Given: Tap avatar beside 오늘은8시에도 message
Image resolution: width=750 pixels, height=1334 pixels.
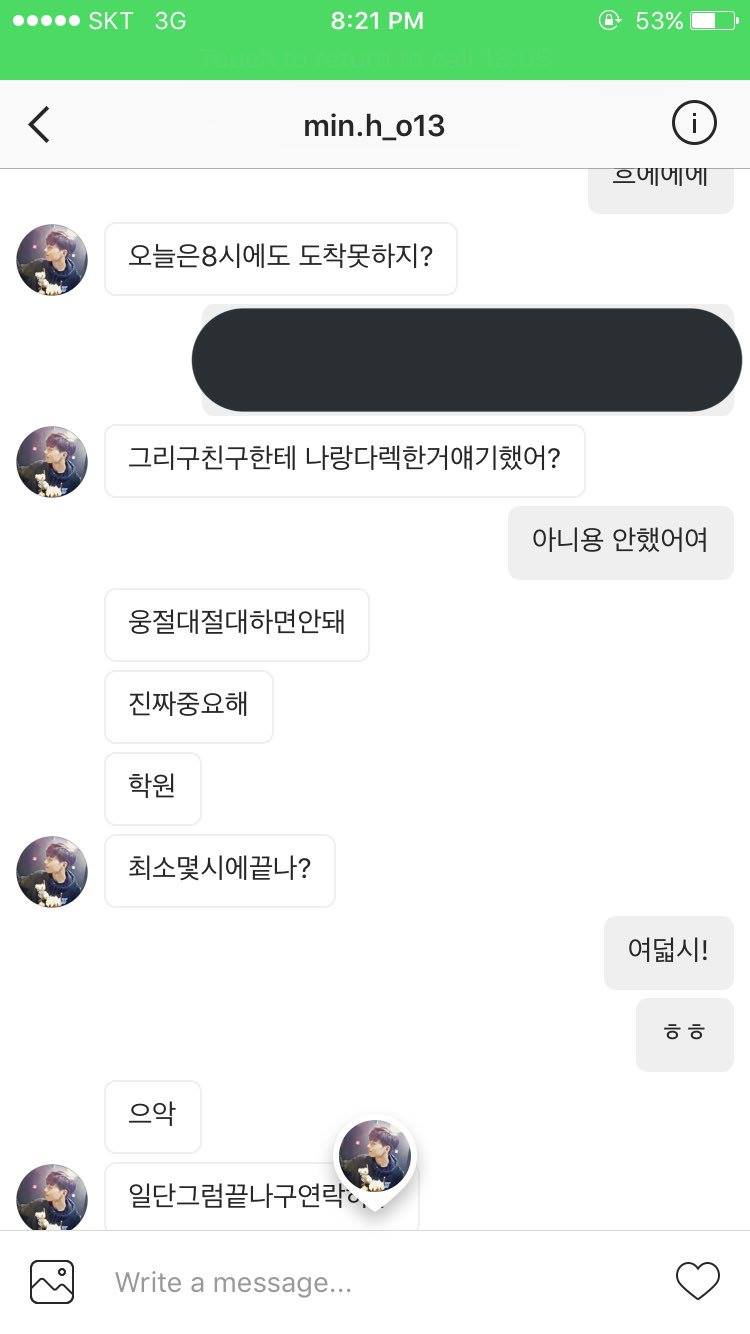Looking at the screenshot, I should pyautogui.click(x=52, y=260).
